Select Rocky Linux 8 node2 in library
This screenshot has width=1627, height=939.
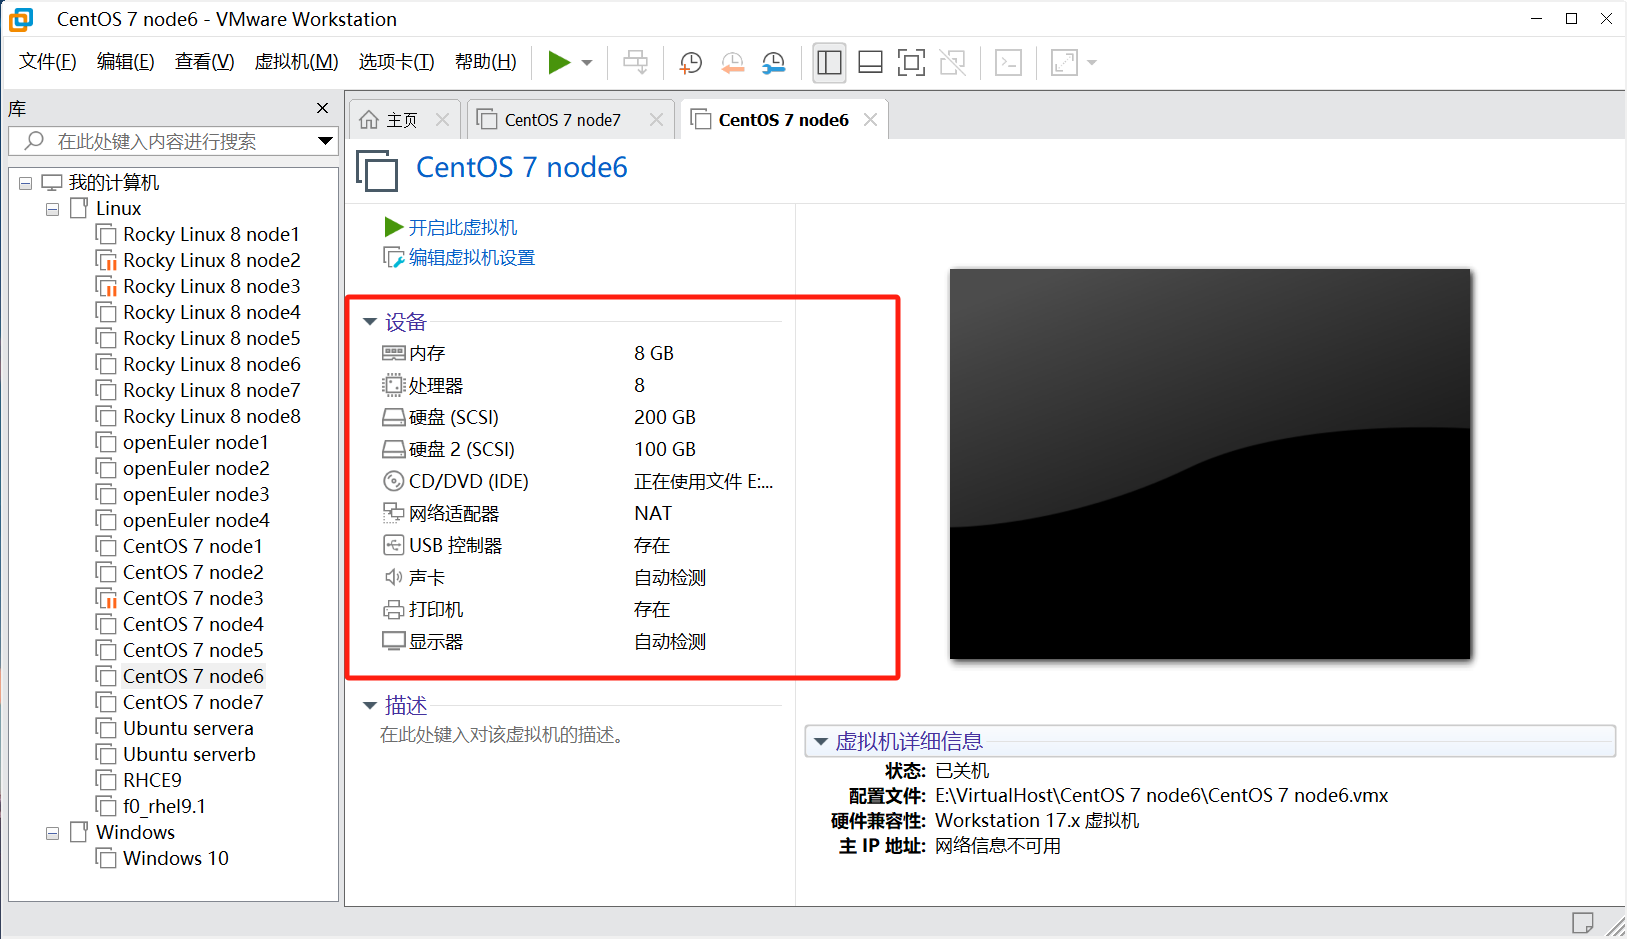[211, 261]
